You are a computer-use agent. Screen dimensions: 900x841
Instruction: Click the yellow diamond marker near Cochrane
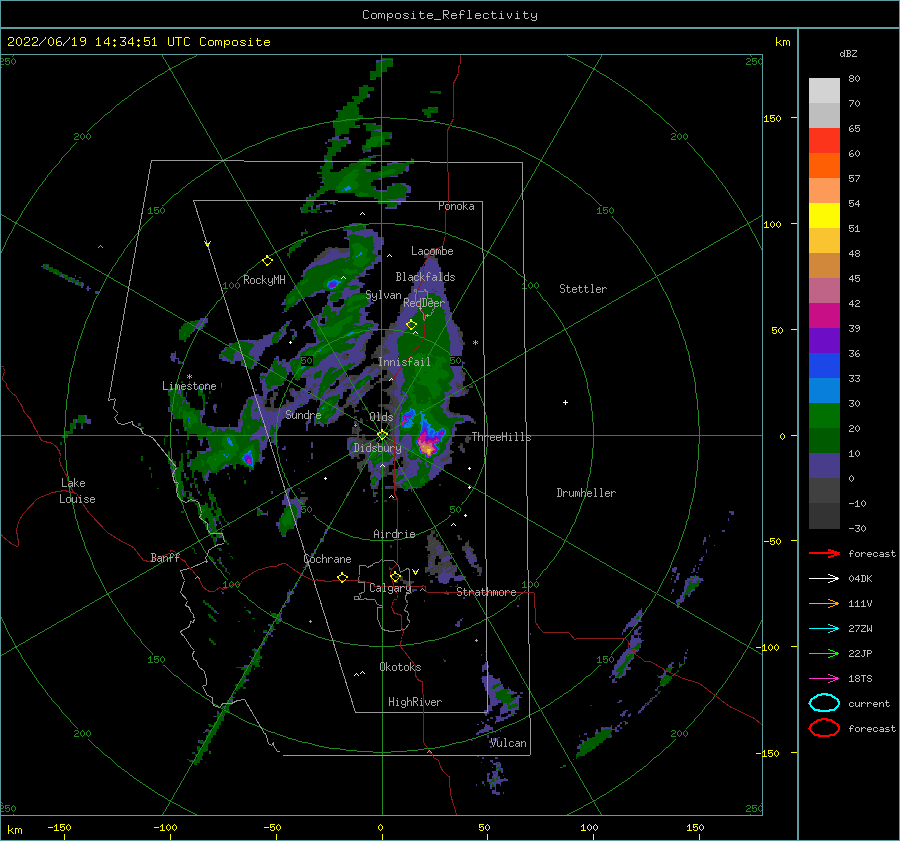click(343, 578)
